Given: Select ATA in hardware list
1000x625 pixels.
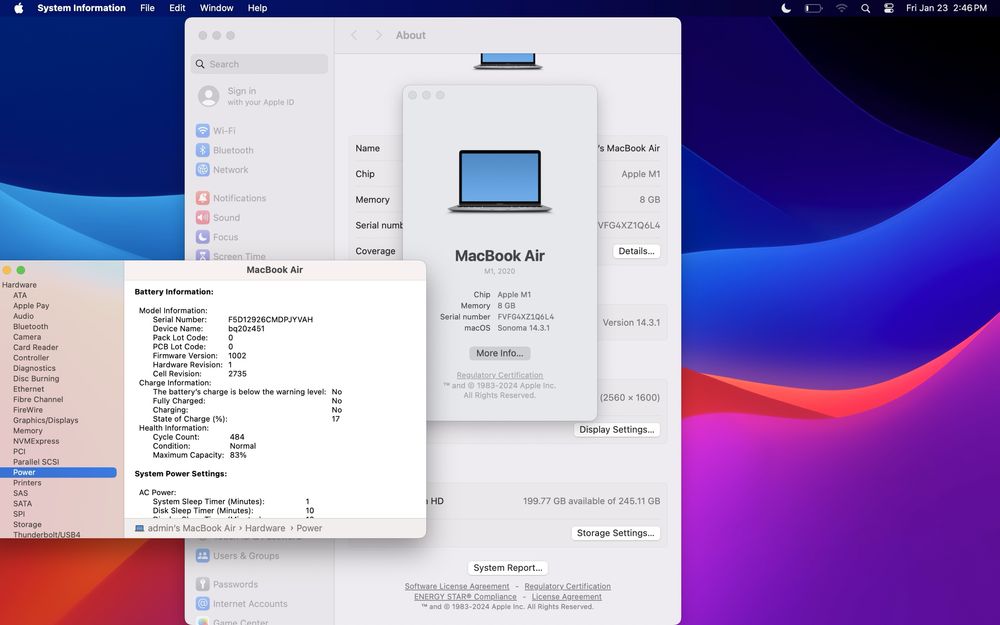Looking at the screenshot, I should [20, 295].
